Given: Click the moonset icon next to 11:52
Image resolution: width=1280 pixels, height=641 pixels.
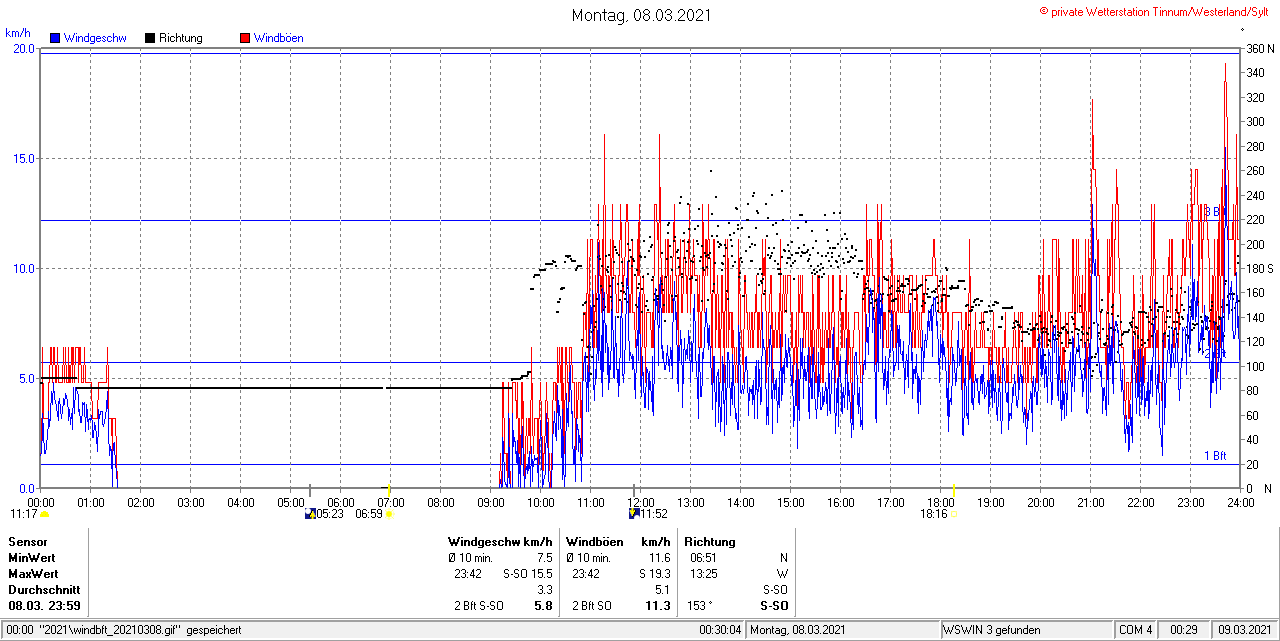Looking at the screenshot, I should [634, 514].
